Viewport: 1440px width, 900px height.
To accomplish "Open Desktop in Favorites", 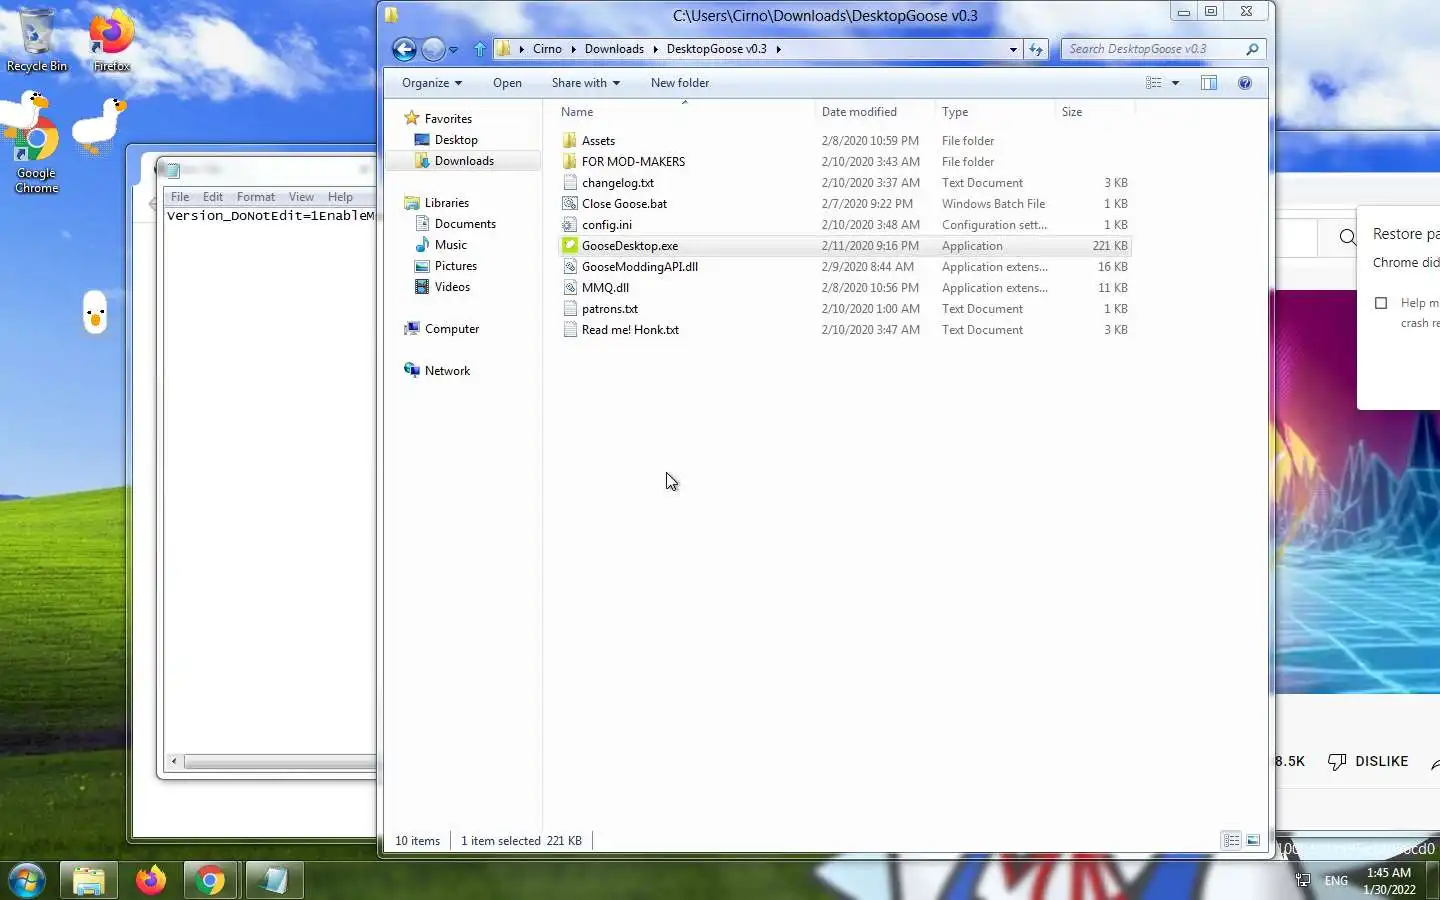I will [x=456, y=140].
